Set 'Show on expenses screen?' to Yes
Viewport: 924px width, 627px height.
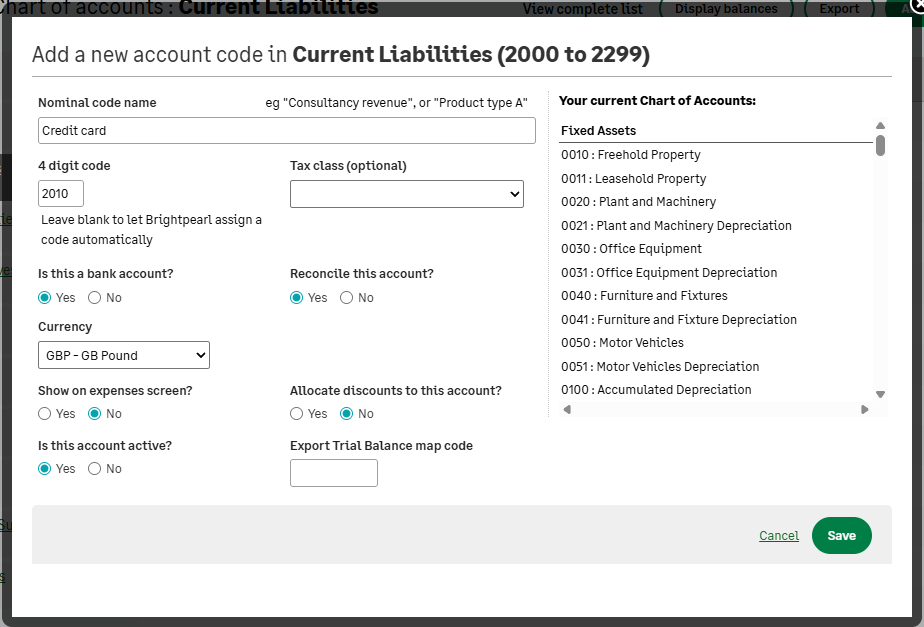44,414
